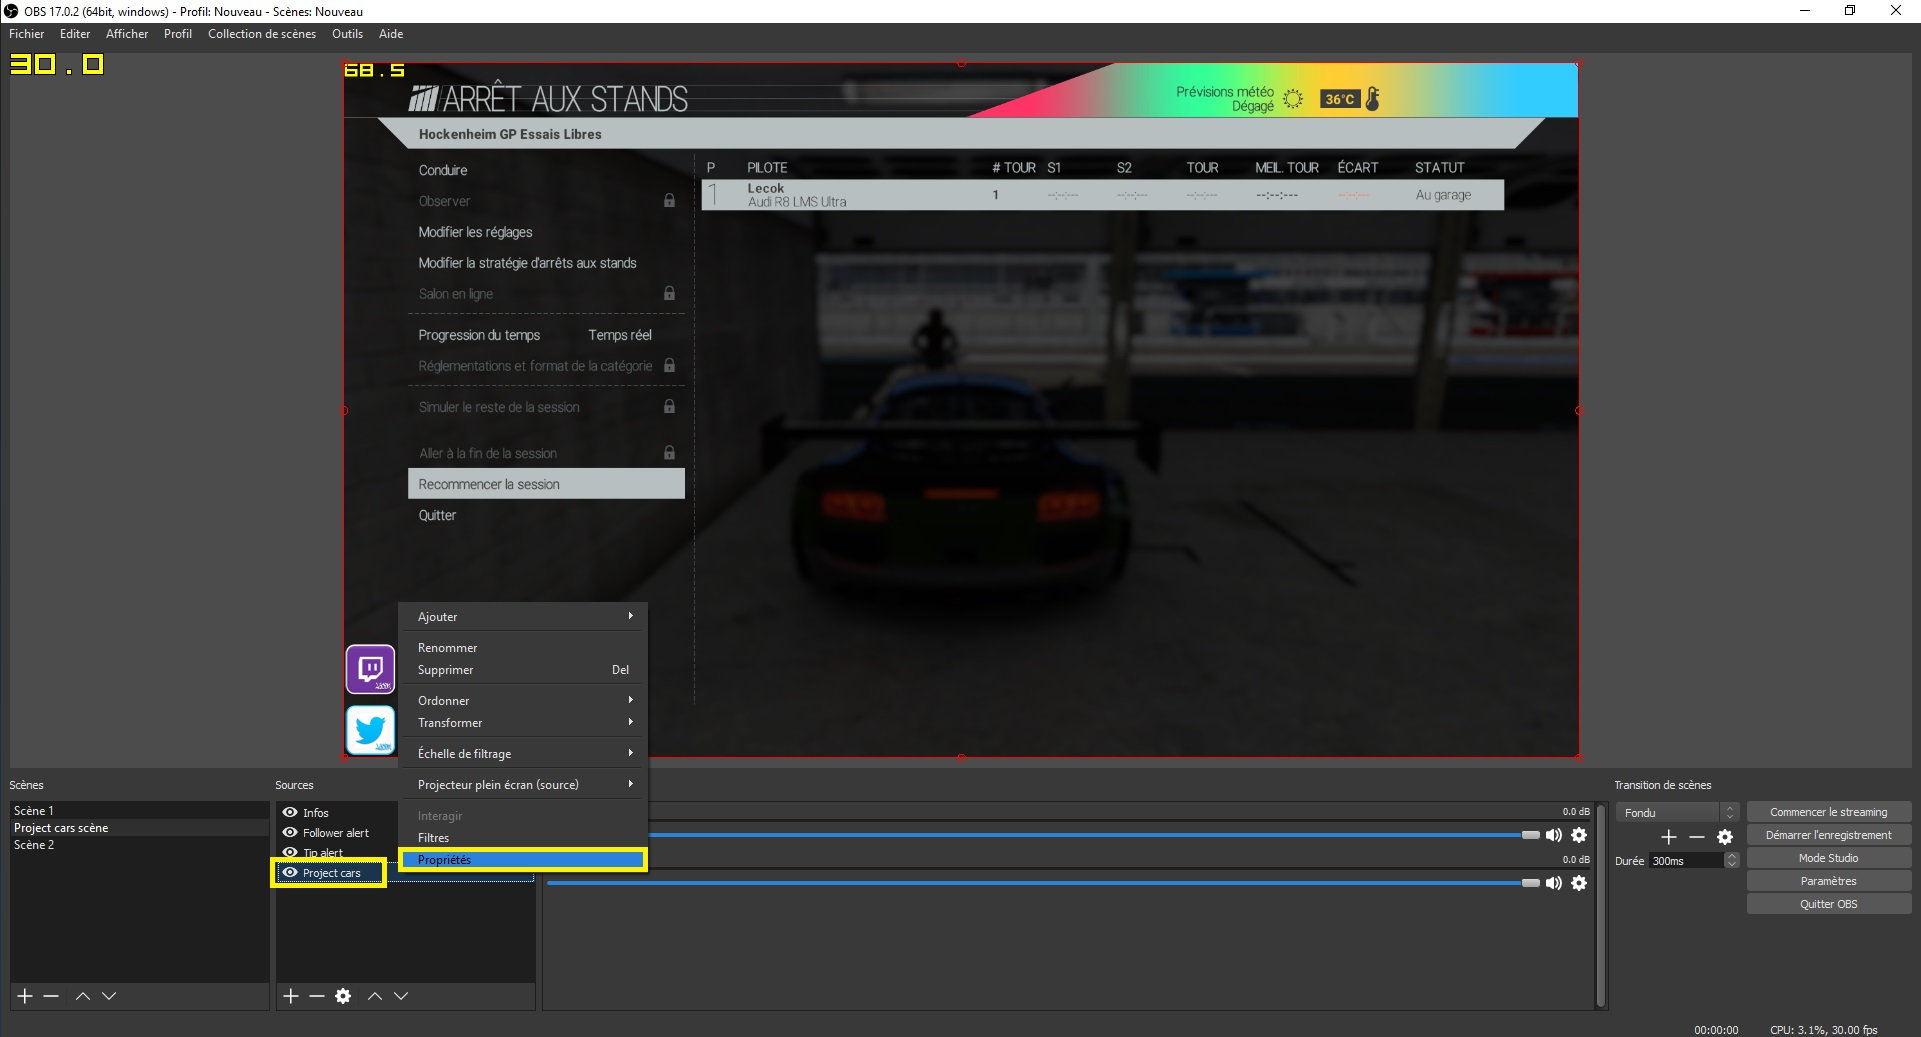Screen dimensions: 1921x1037
Task: Open source properties via the Sources gear icon
Action: tap(343, 996)
